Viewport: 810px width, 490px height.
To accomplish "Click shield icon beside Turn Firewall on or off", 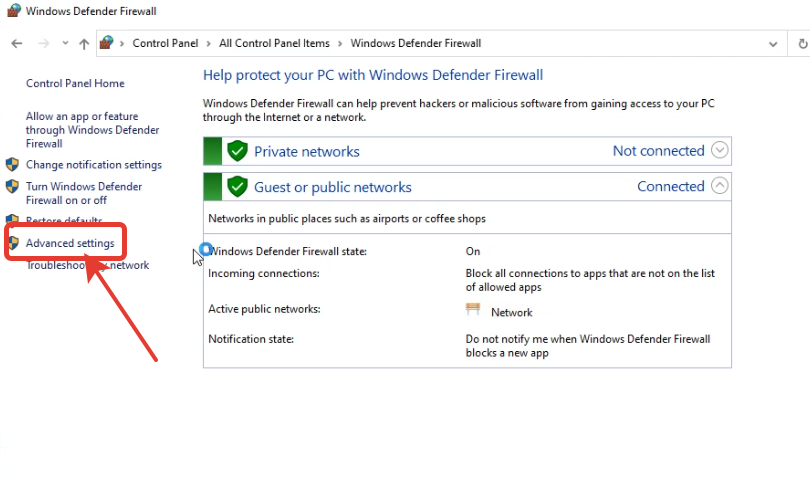I will (x=12, y=186).
